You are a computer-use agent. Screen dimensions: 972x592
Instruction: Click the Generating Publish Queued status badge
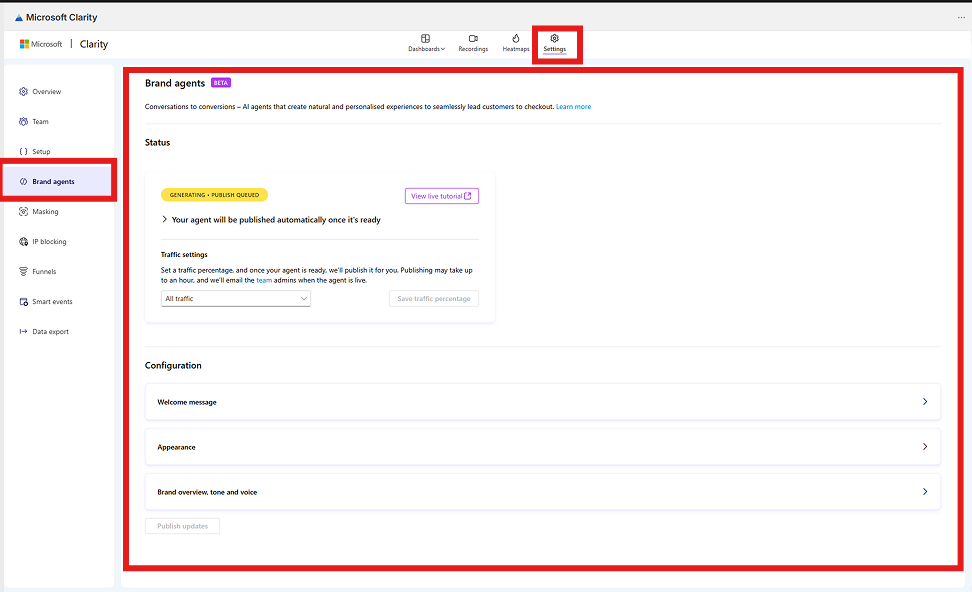click(x=214, y=195)
